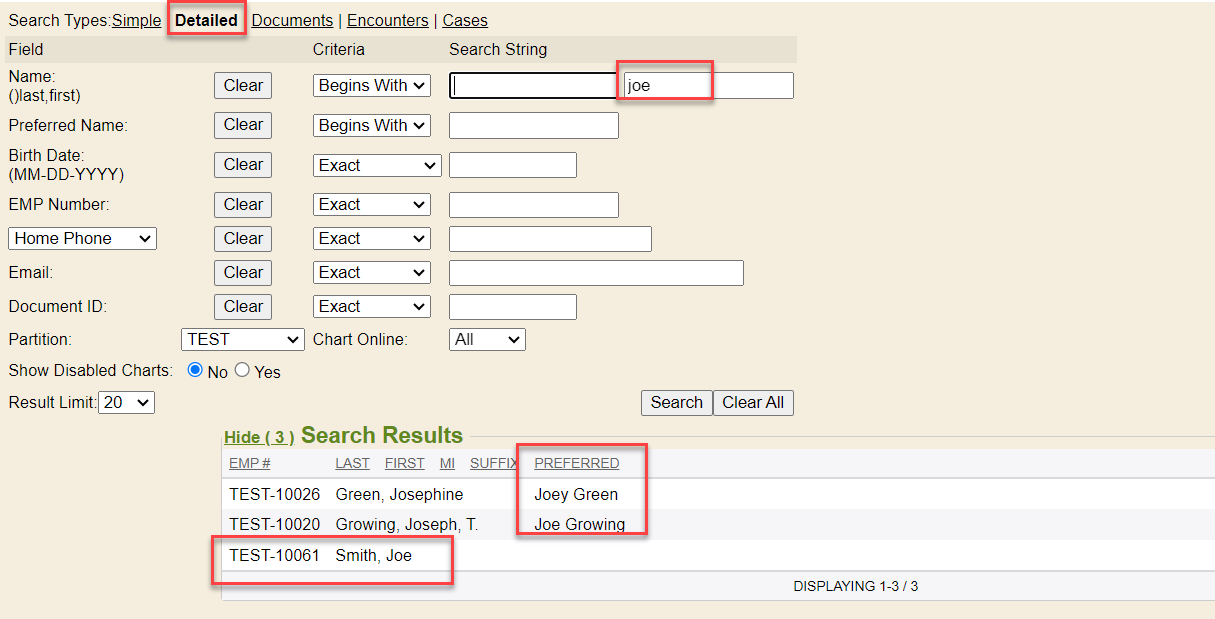Open the Smith, Joe result row
1215x619 pixels.
[373, 556]
